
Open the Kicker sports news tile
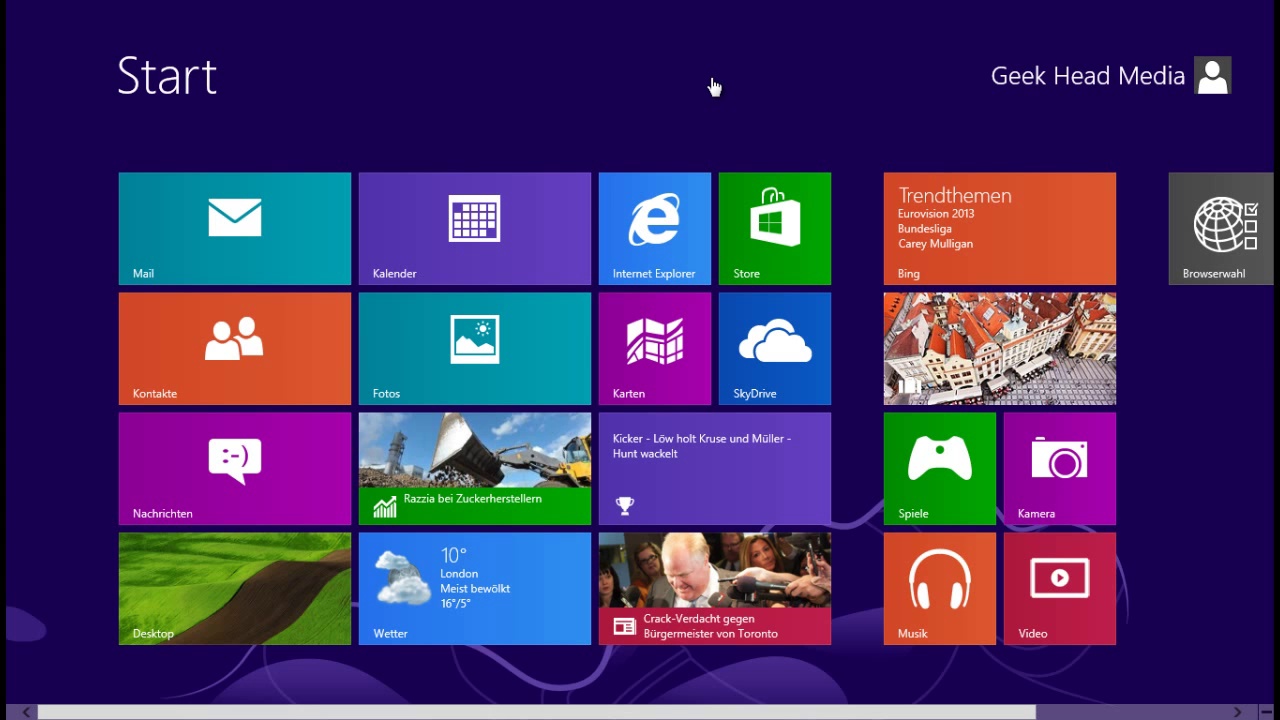point(715,469)
